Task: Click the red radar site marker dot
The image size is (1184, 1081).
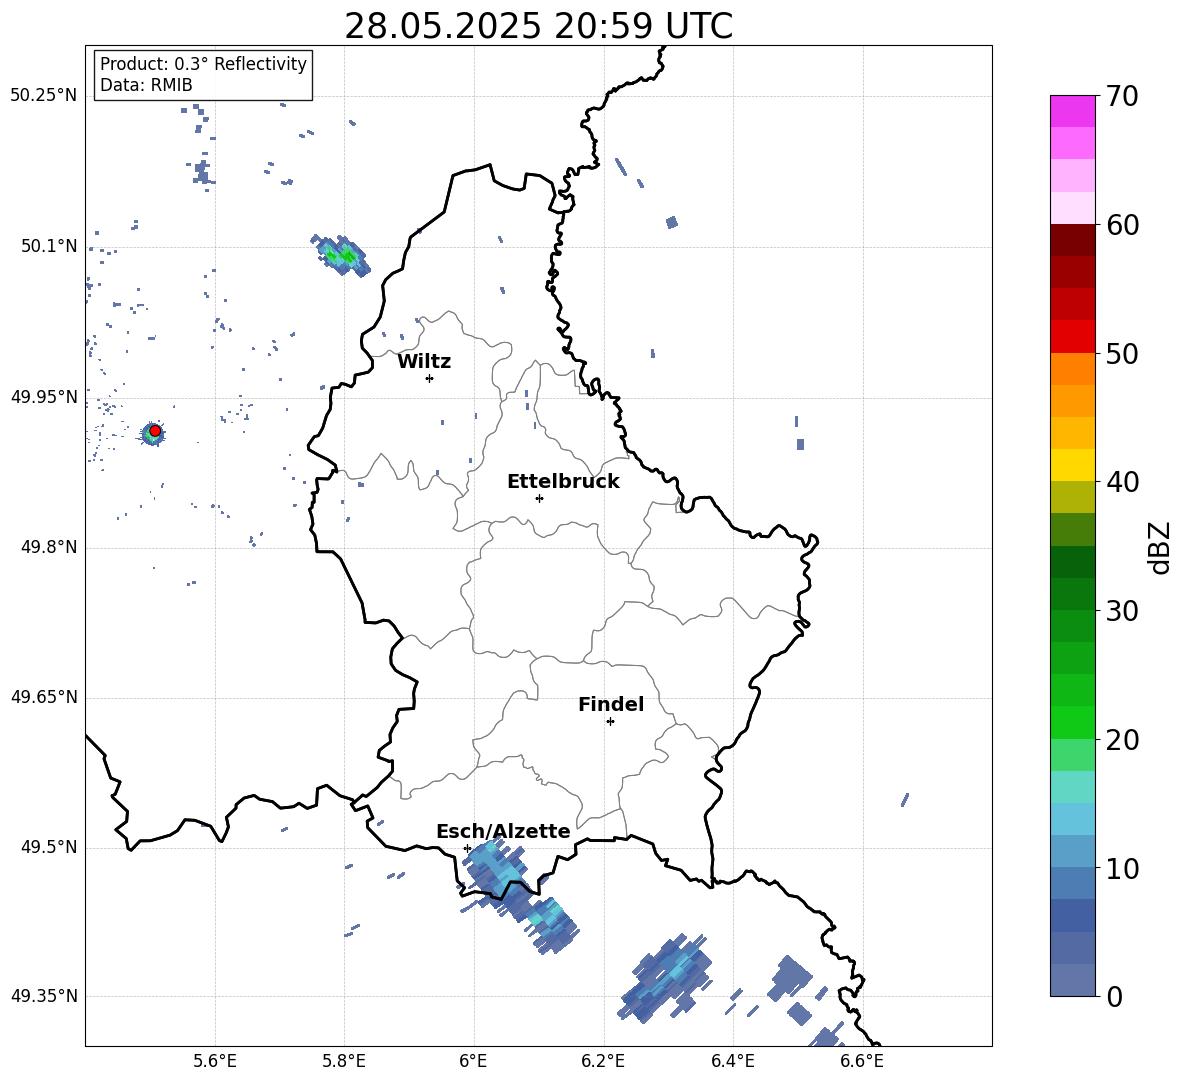Action: pos(155,431)
